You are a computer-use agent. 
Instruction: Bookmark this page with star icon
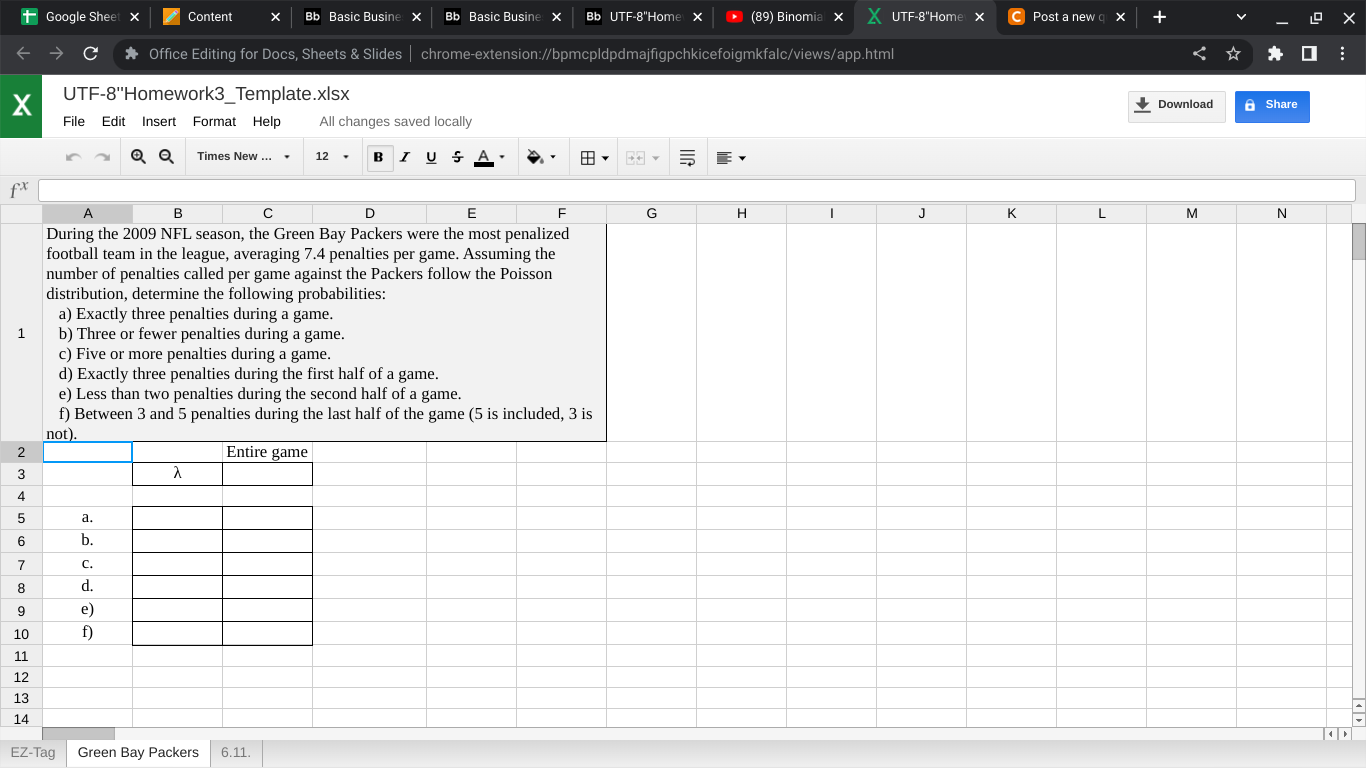[x=1233, y=54]
